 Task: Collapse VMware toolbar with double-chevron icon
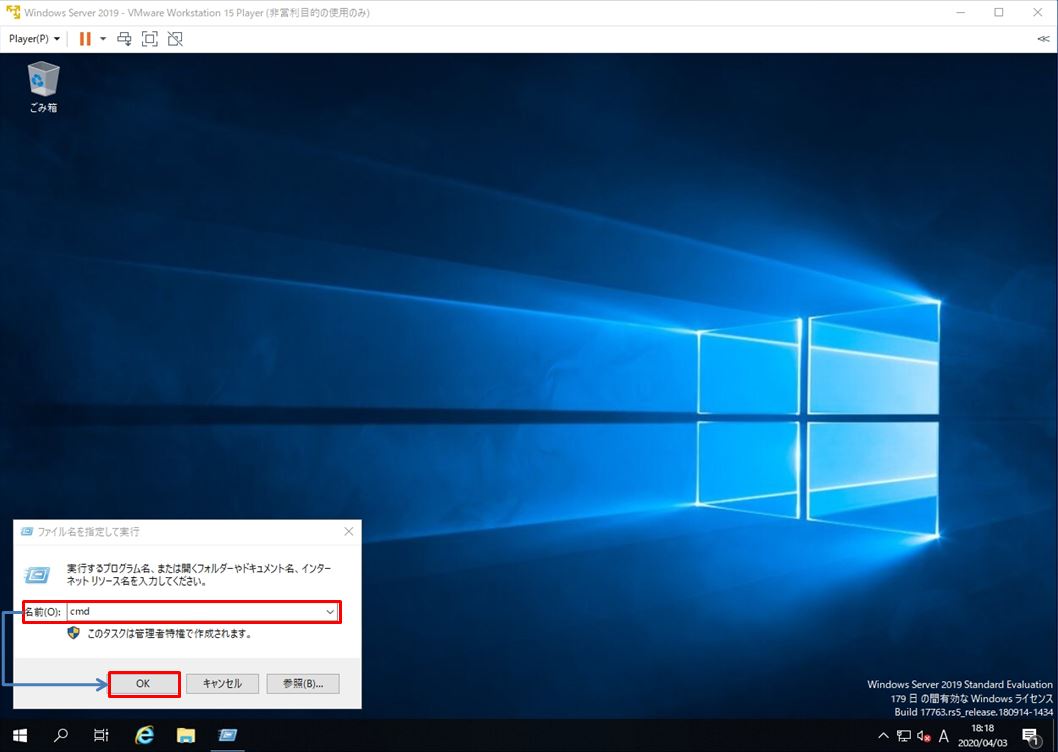(x=1042, y=39)
